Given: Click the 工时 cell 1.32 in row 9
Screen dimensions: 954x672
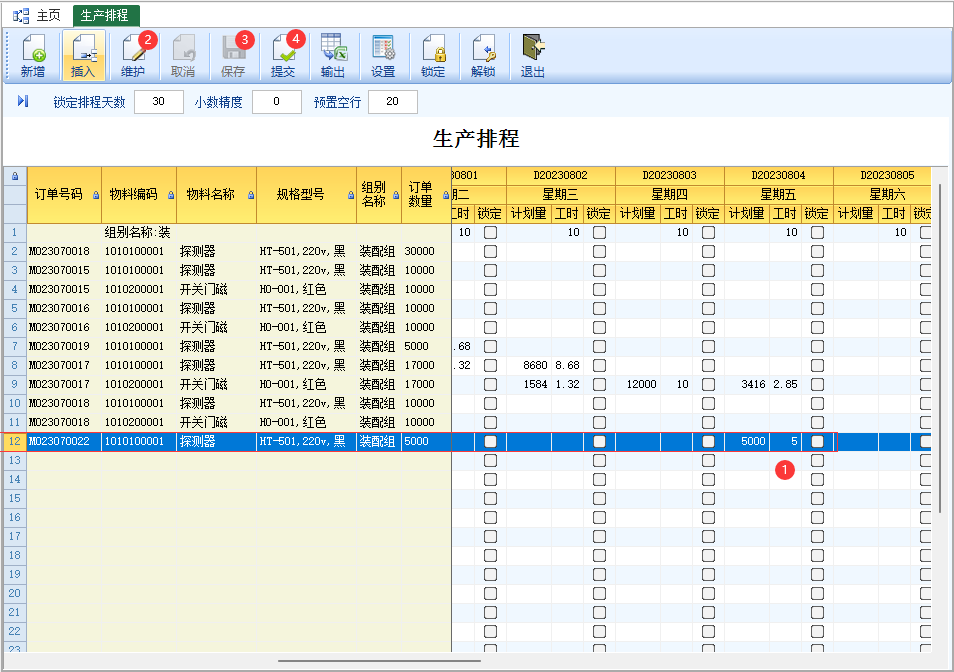Looking at the screenshot, I should 567,384.
